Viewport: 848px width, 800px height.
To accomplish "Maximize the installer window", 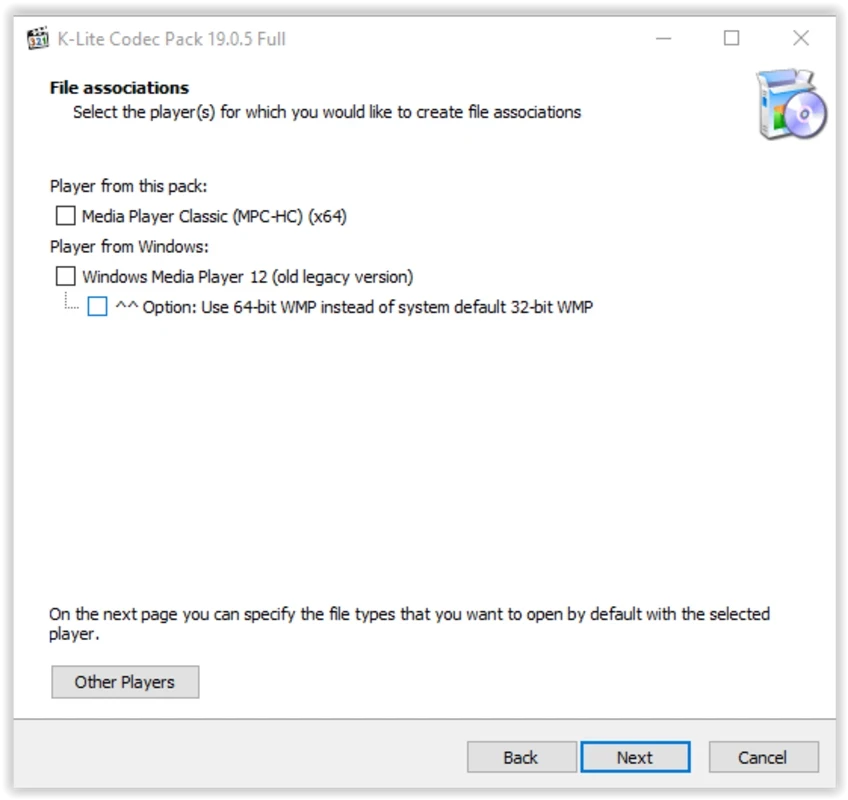I will tap(732, 39).
